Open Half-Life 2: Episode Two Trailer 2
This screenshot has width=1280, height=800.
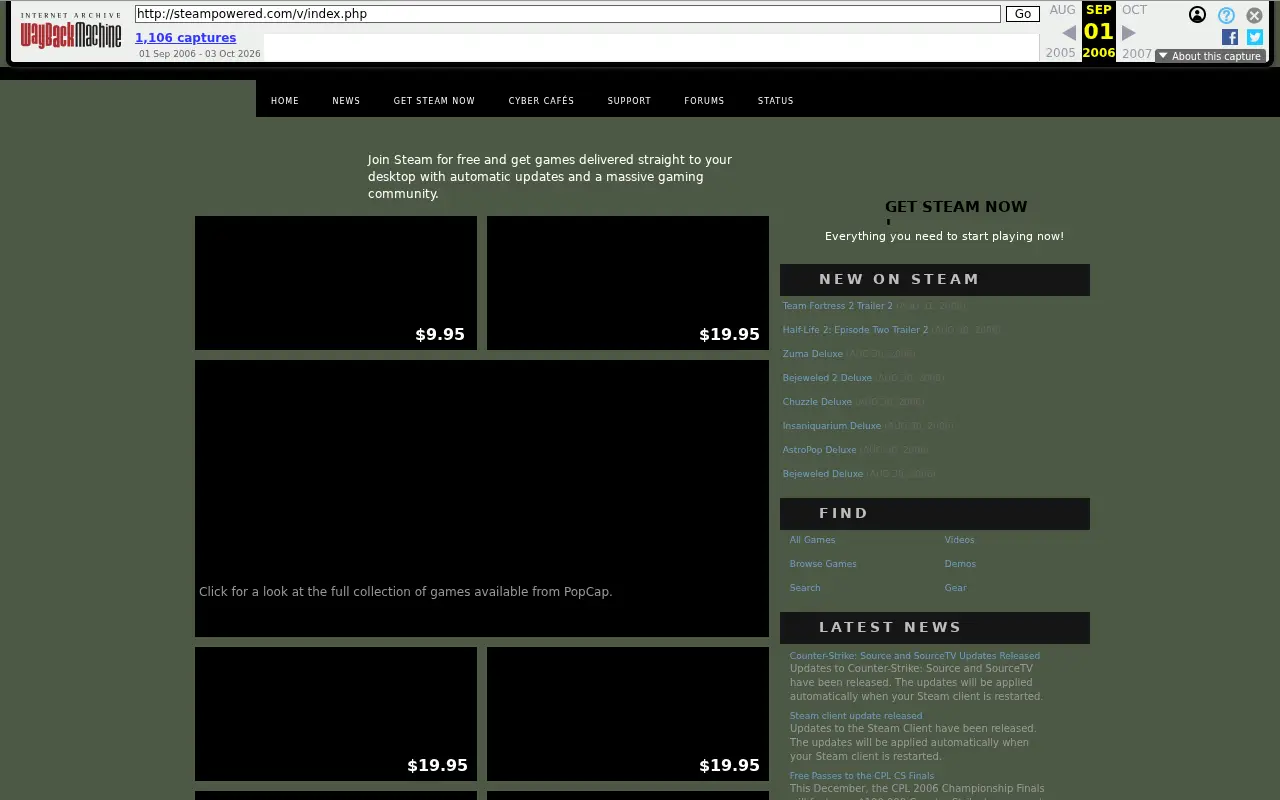pos(855,330)
